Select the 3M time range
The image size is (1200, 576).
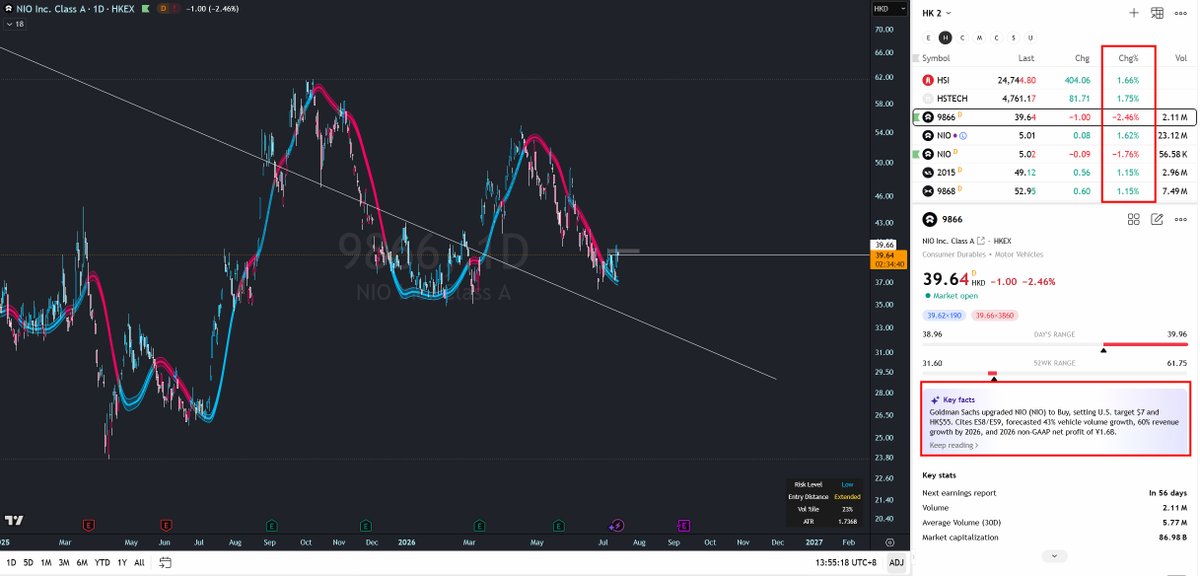tap(65, 563)
